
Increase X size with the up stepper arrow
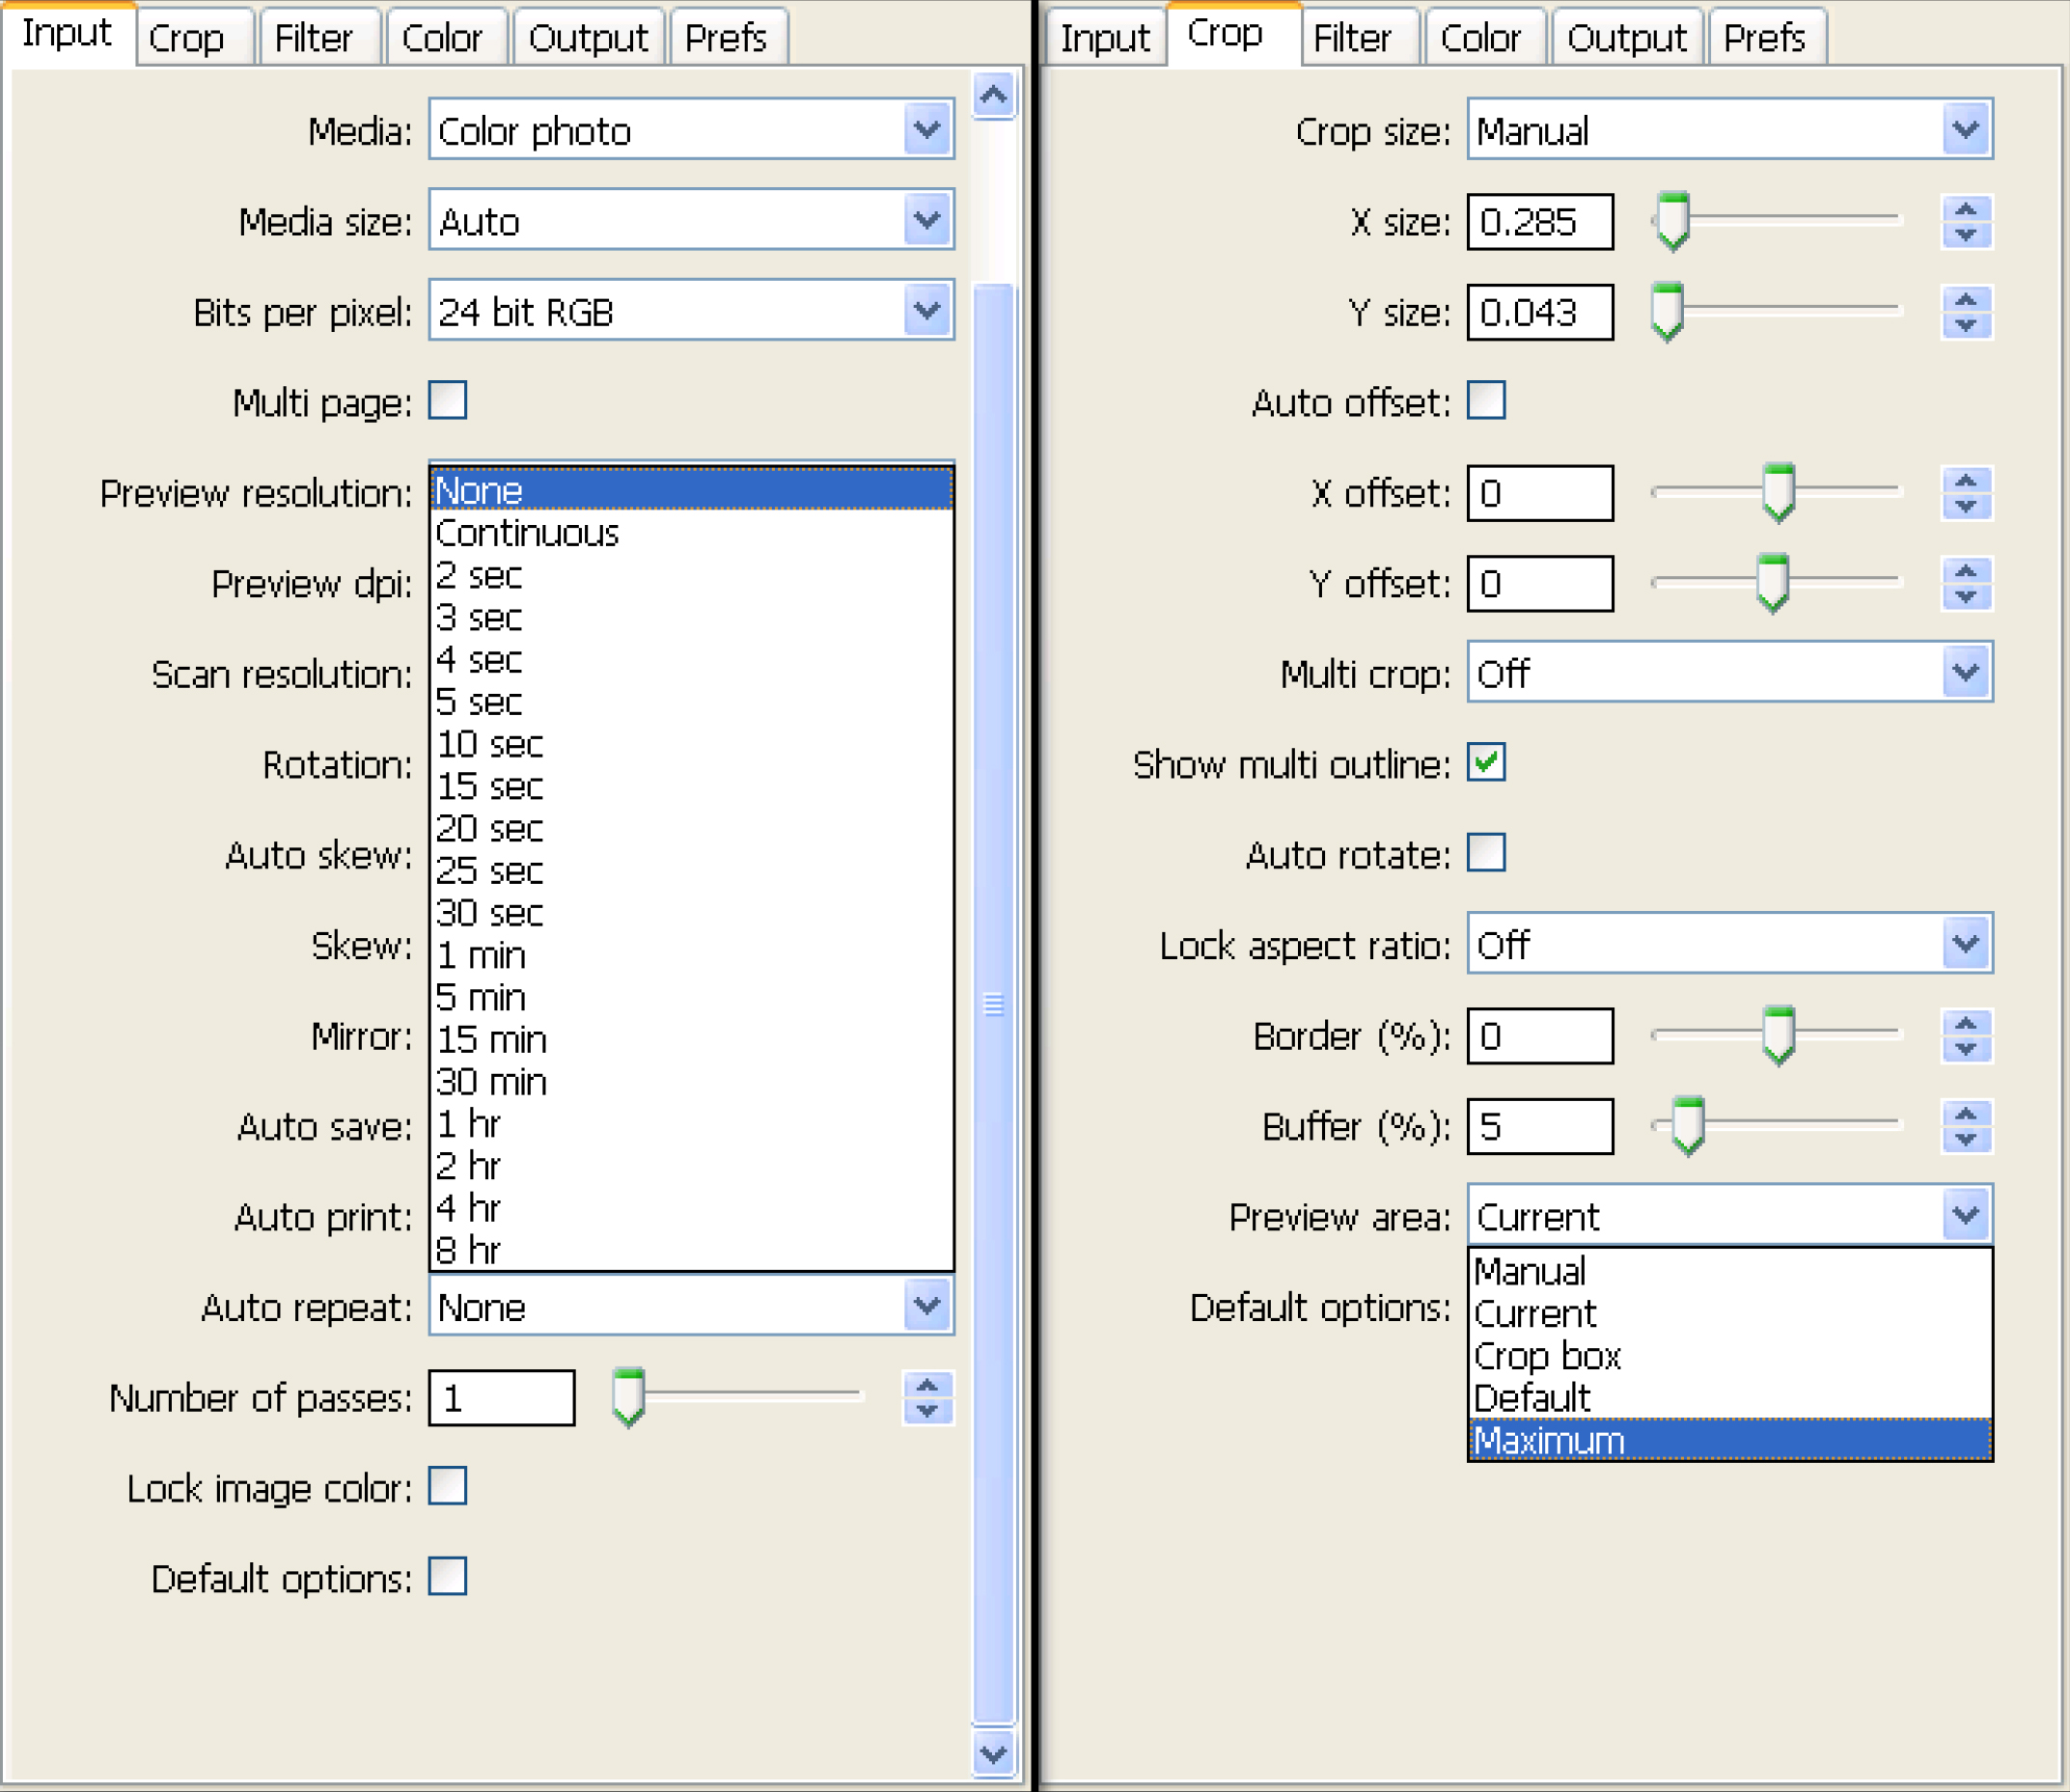click(1965, 210)
